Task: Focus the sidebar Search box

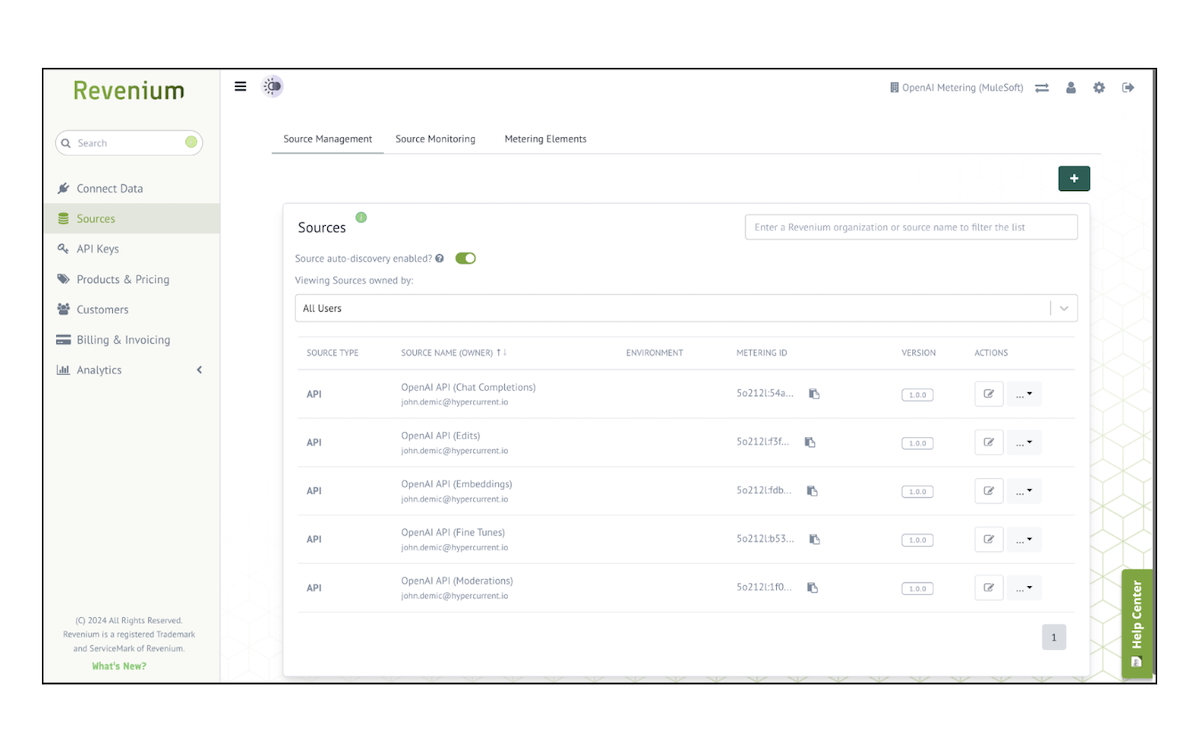Action: click(129, 143)
